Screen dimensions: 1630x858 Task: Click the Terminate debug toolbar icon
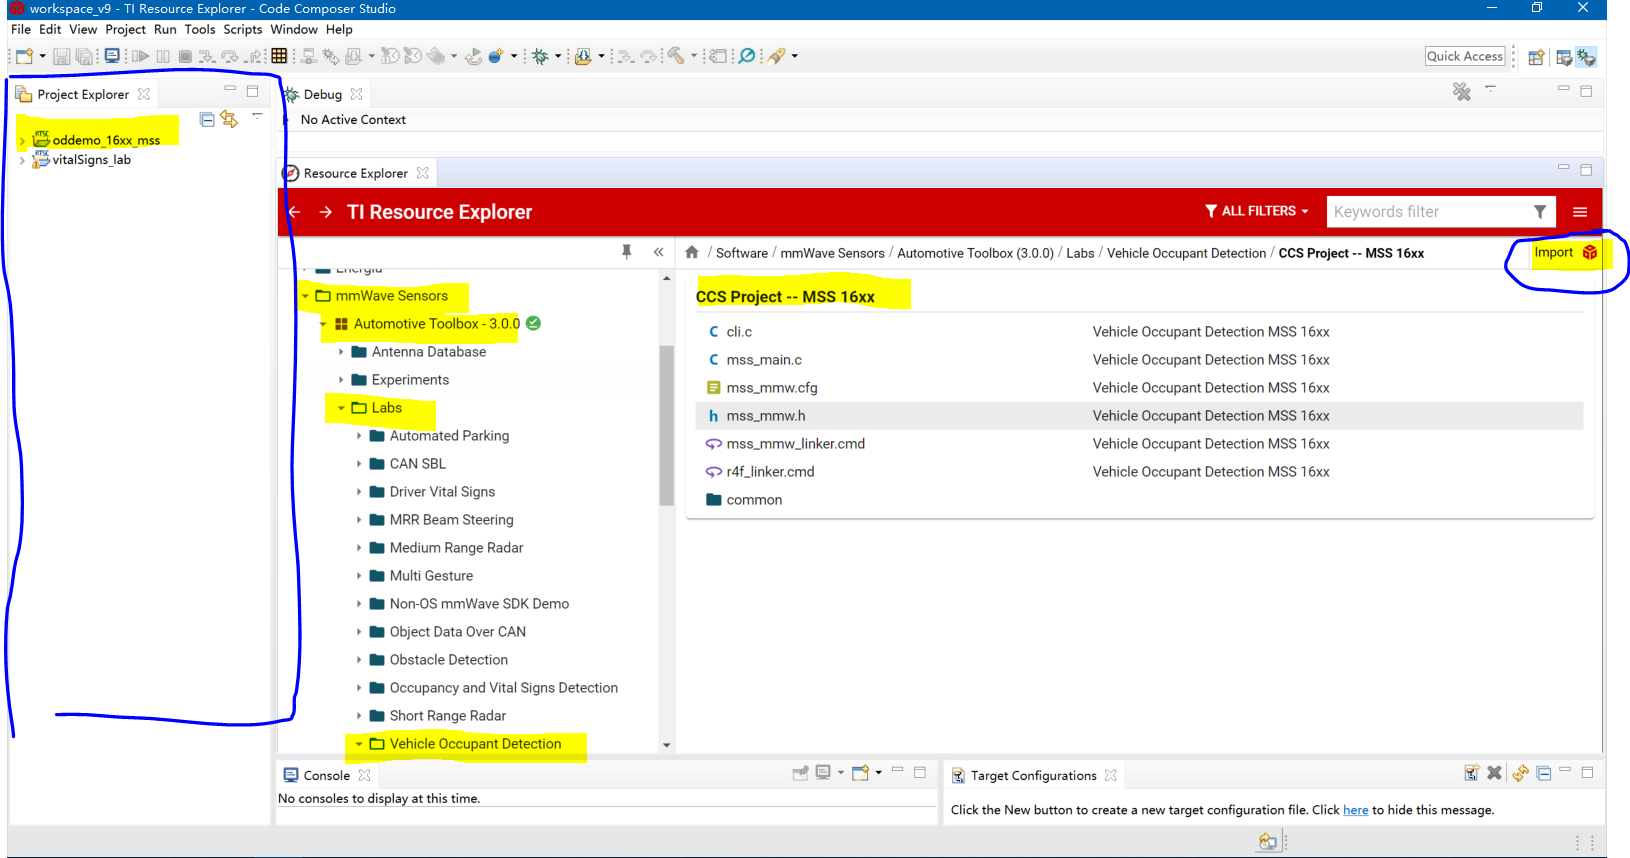[x=185, y=56]
